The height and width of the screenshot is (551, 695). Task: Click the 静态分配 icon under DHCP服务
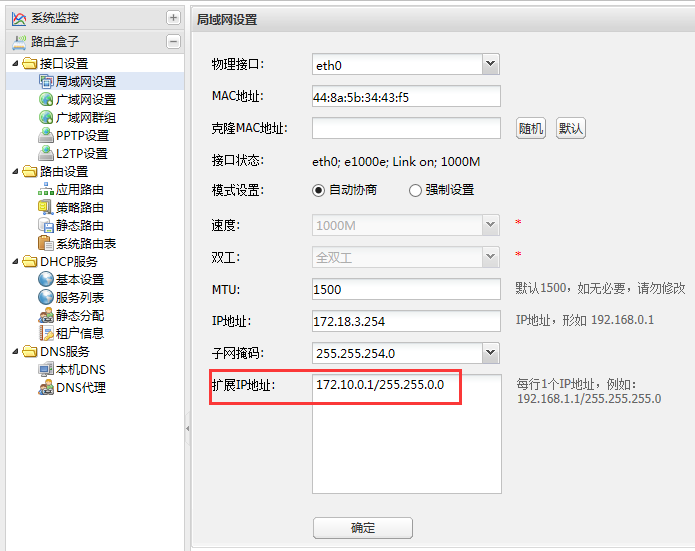(46, 315)
